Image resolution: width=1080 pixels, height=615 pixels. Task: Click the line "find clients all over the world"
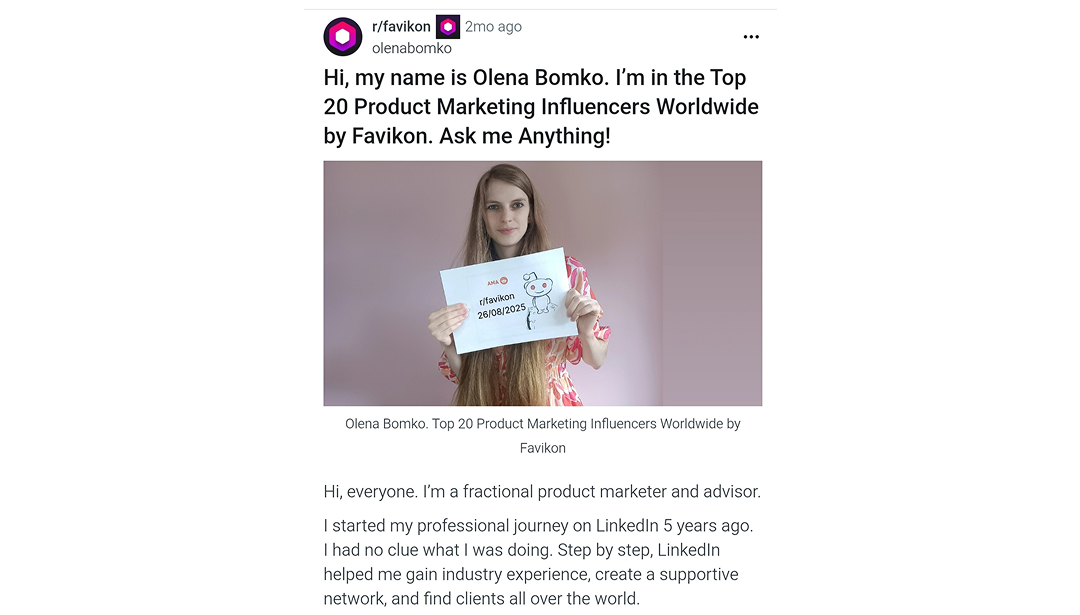481,599
